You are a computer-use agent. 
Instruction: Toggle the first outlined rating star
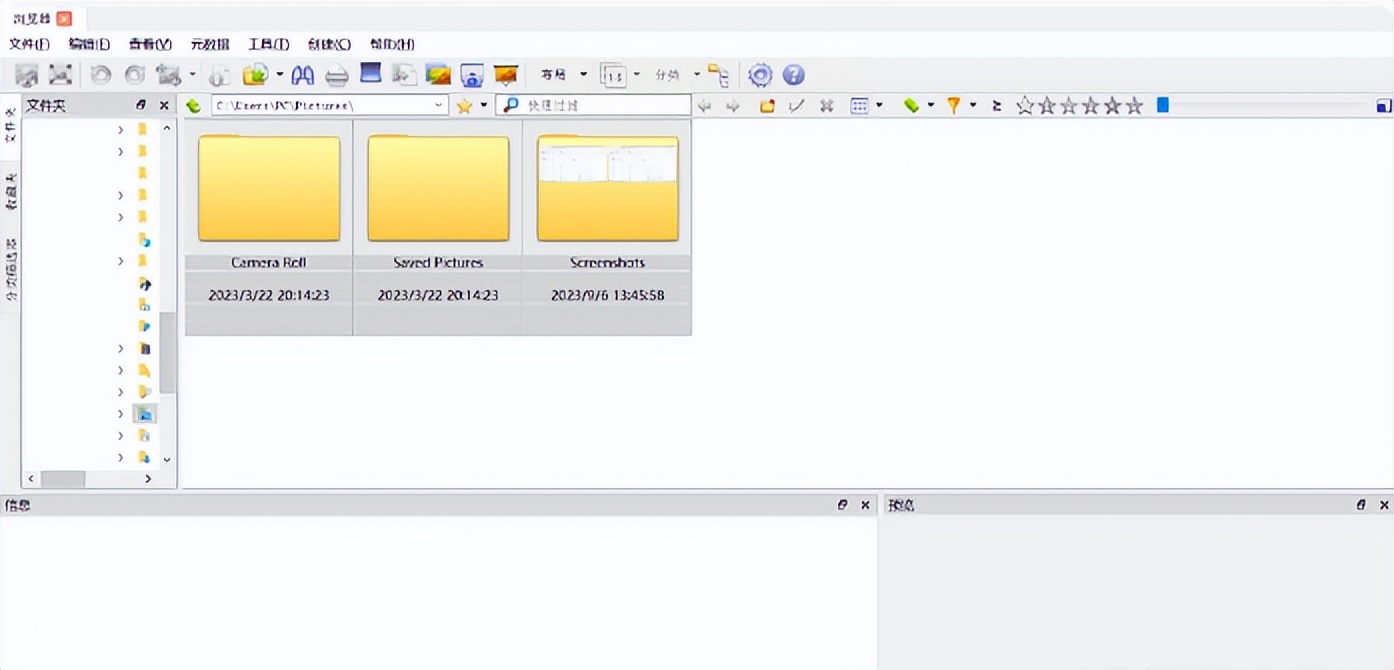1024,105
